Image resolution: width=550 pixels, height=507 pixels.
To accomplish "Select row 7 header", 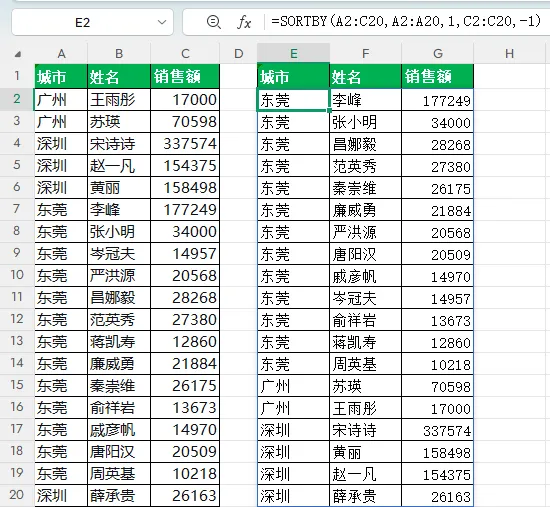I will coord(17,209).
